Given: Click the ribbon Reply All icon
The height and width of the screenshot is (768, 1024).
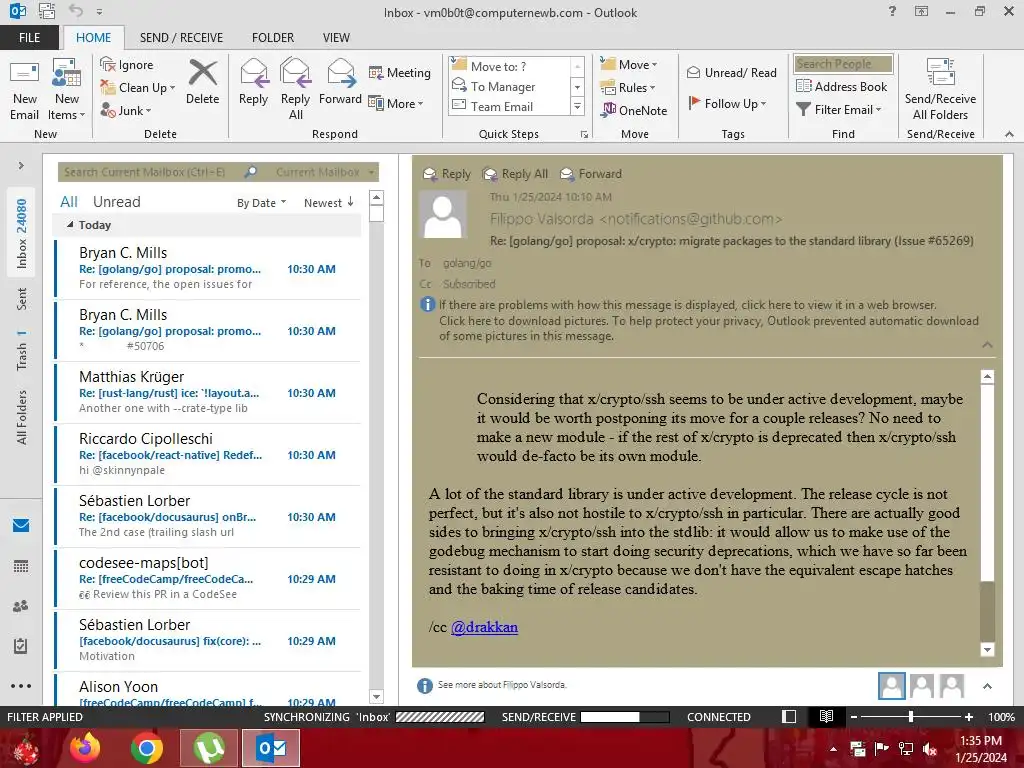Looking at the screenshot, I should pyautogui.click(x=295, y=89).
